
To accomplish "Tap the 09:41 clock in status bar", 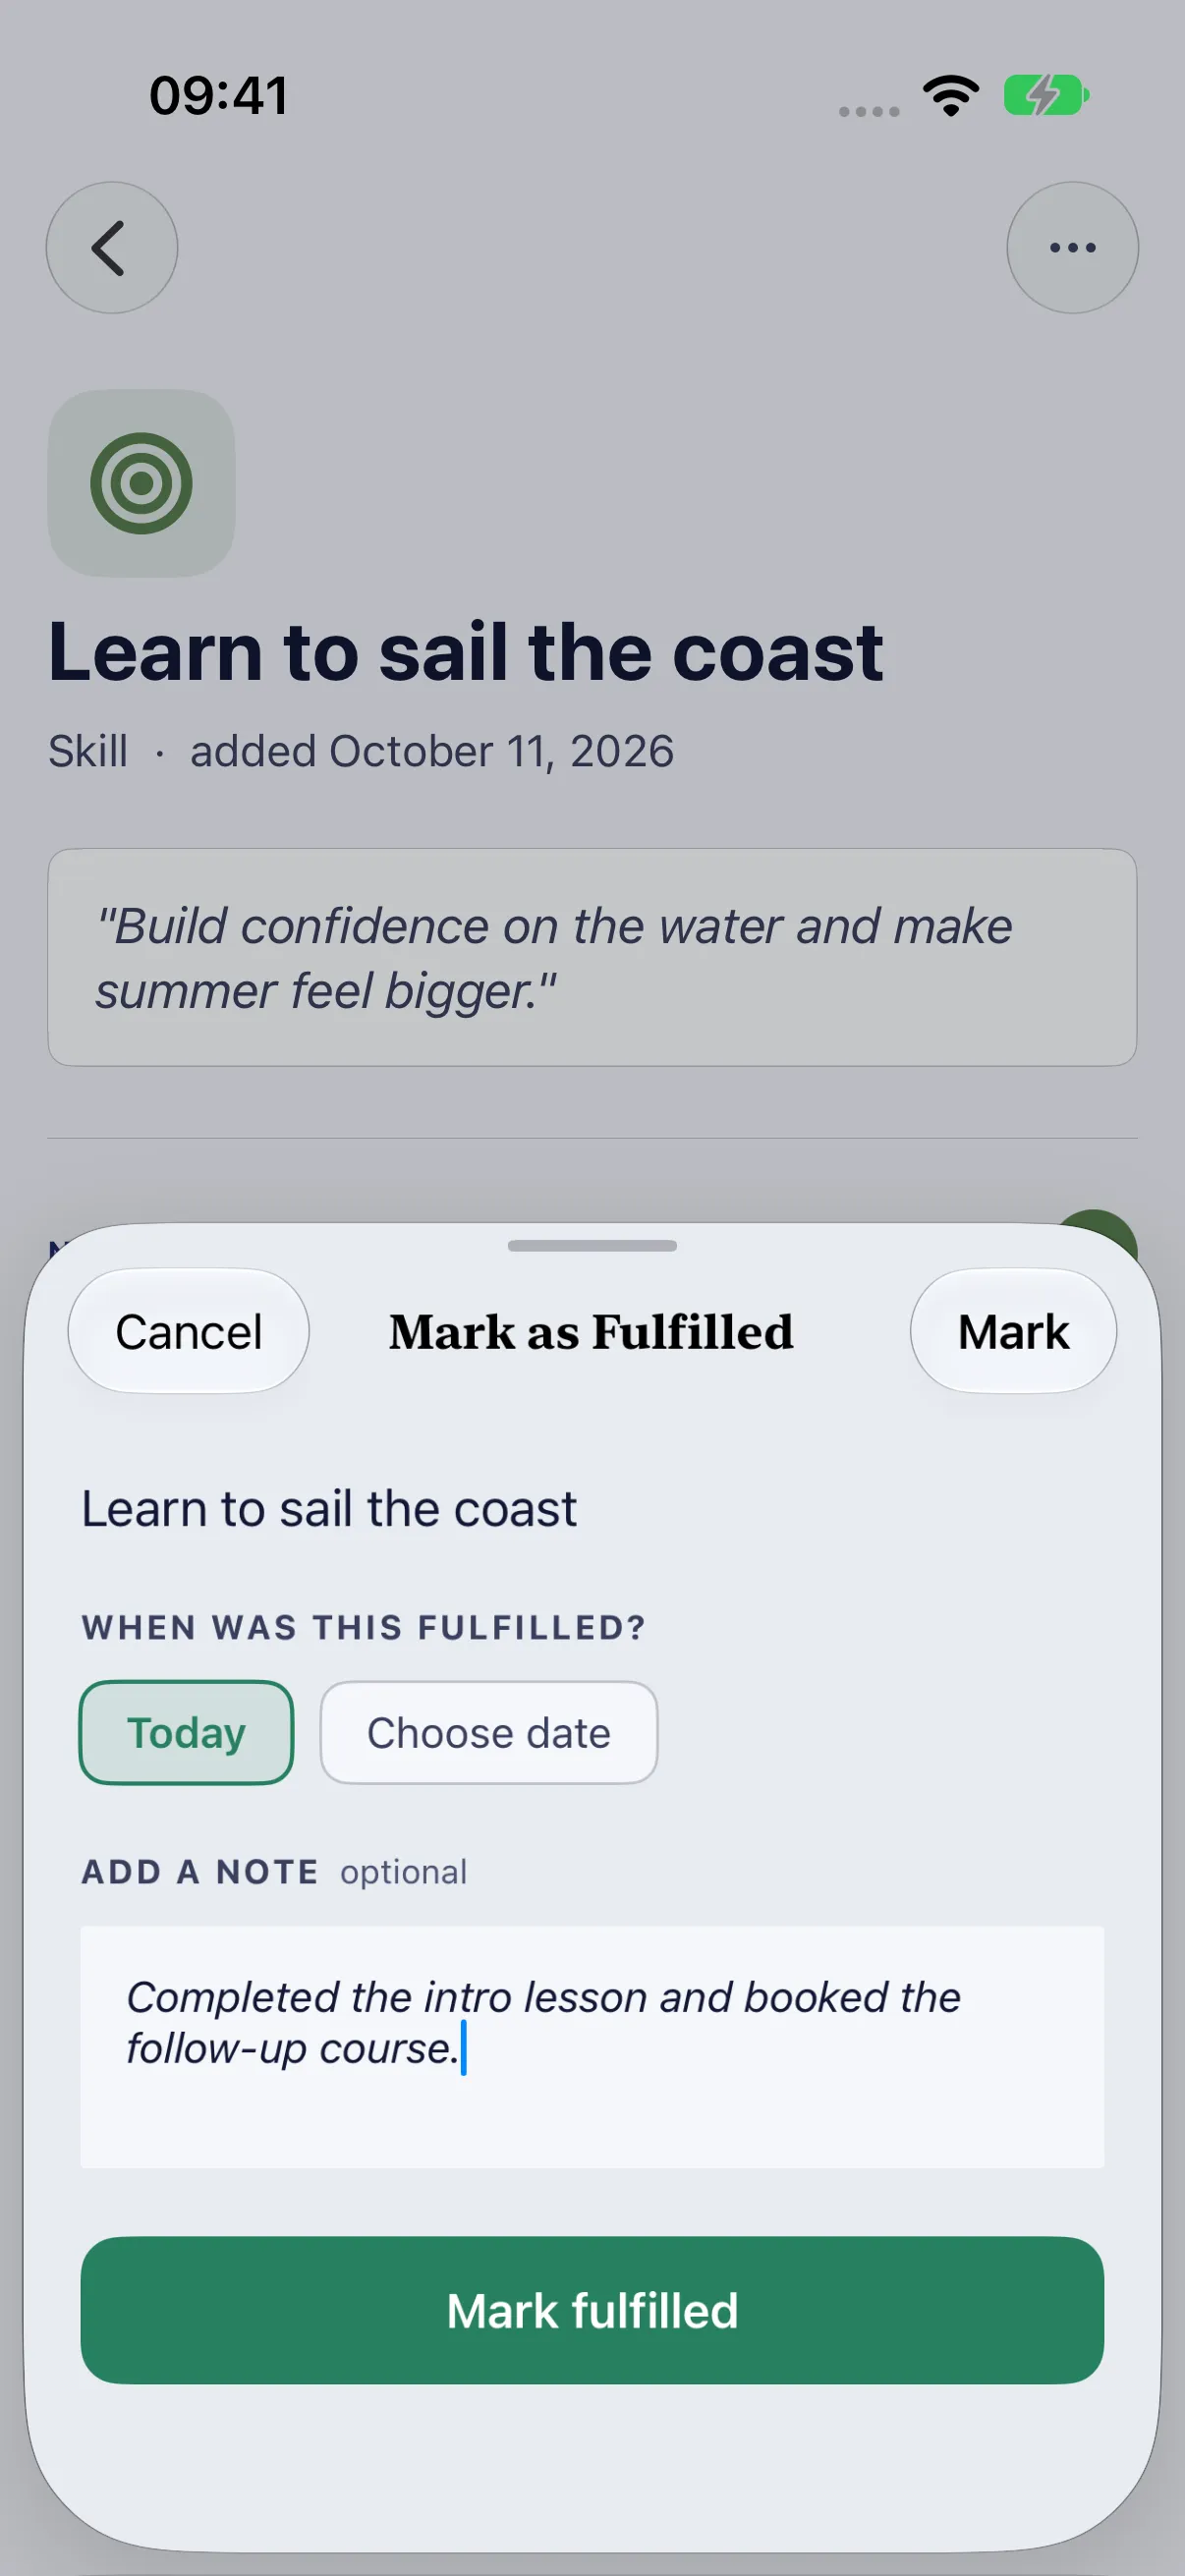I will 219,96.
